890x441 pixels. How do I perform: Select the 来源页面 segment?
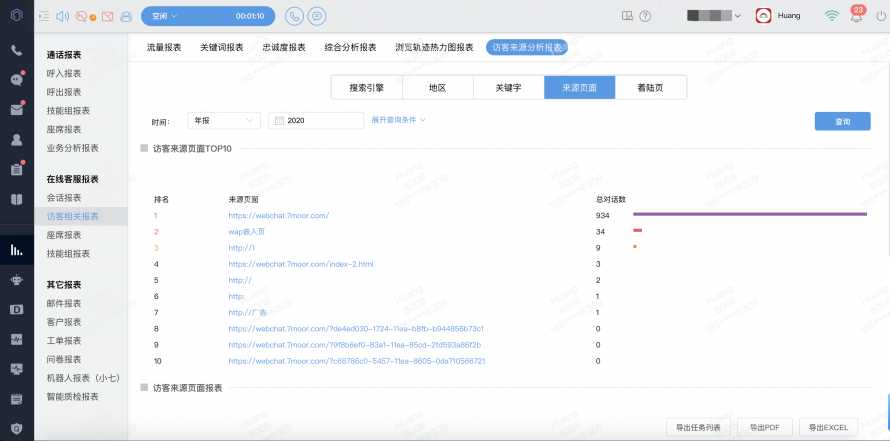pyautogui.click(x=580, y=87)
